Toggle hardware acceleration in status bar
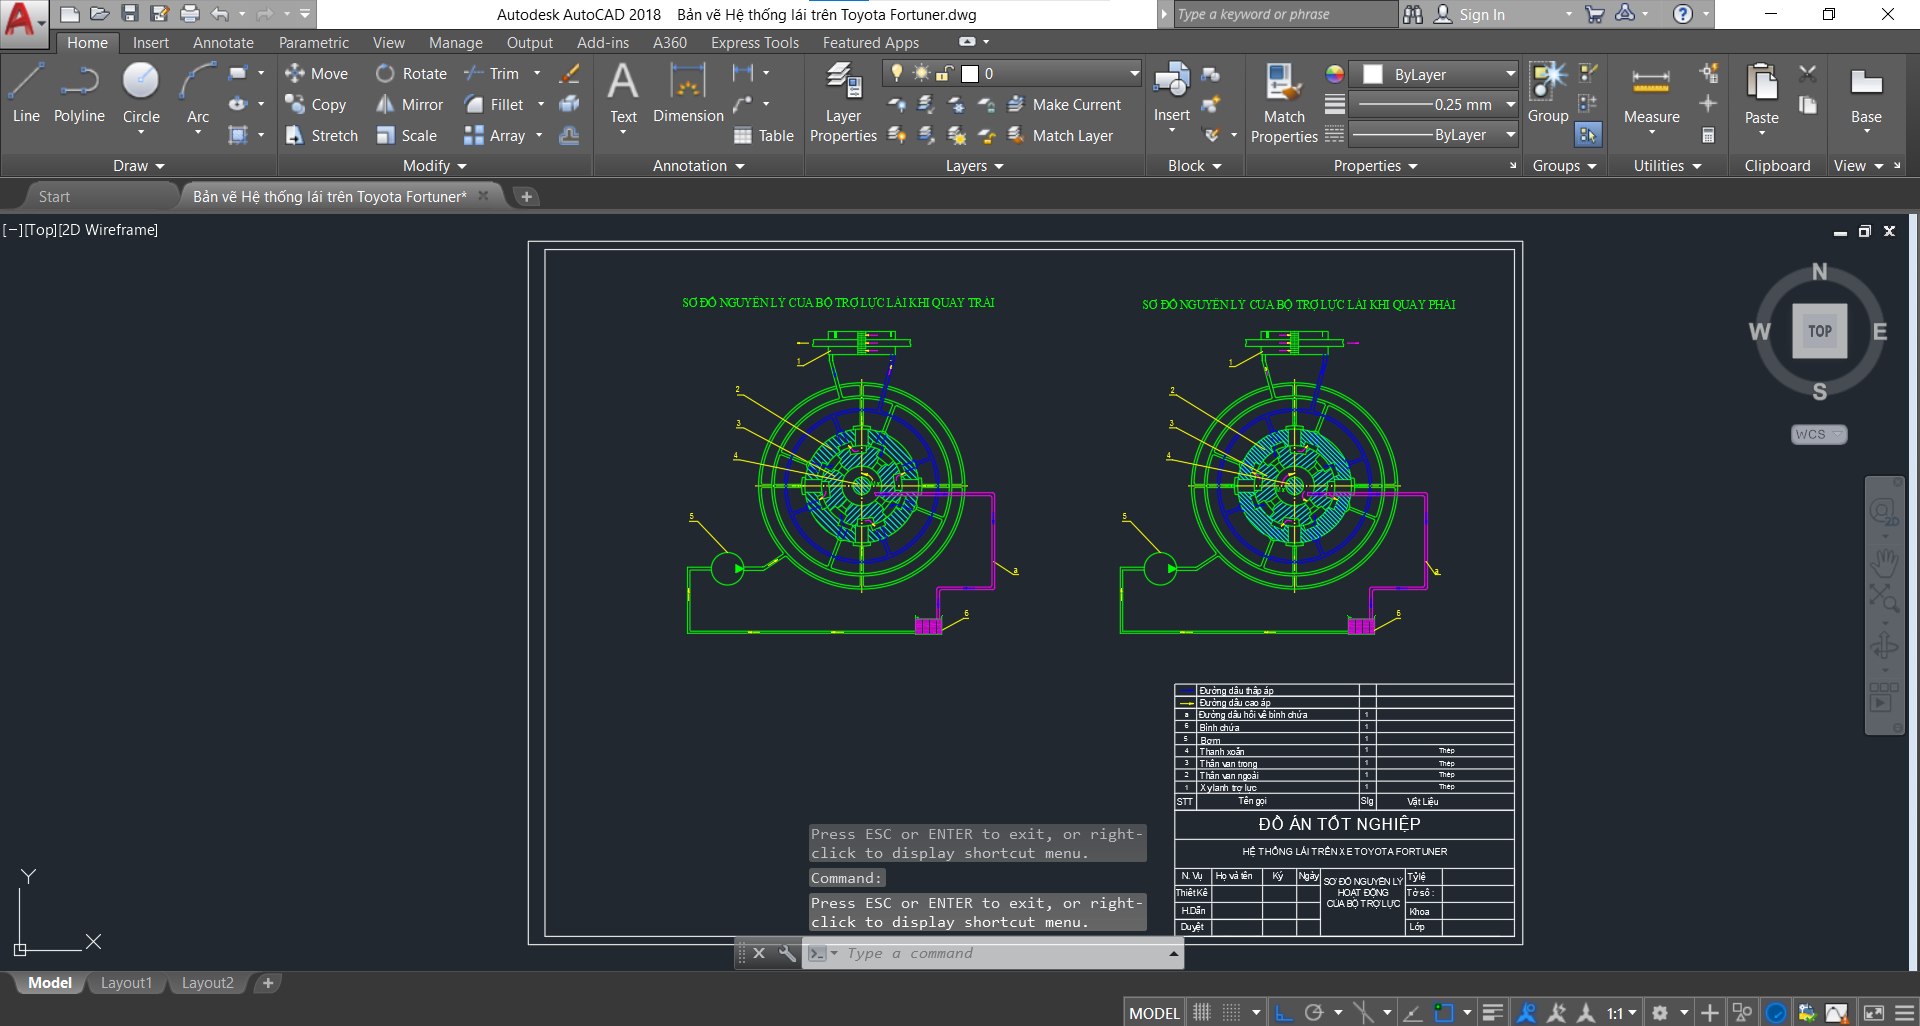 (x=1776, y=1013)
